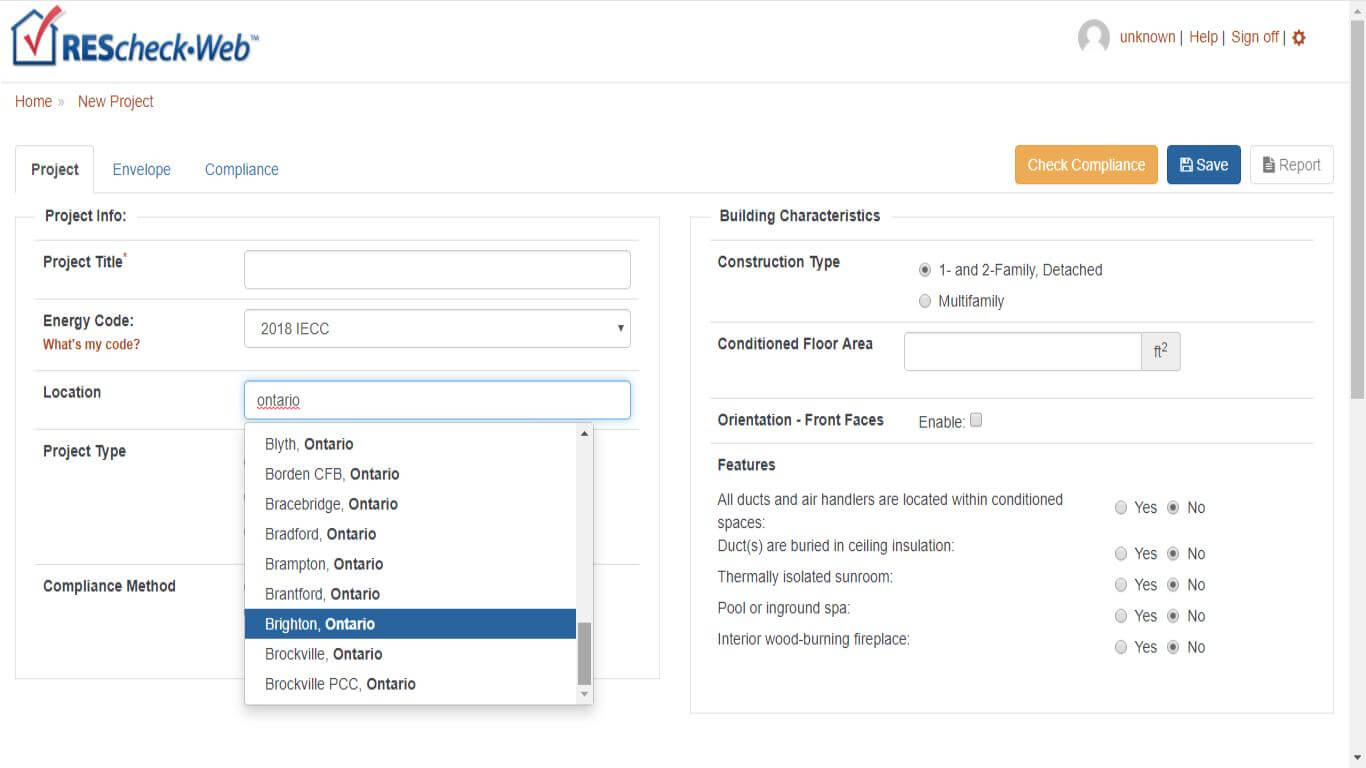Click the Save button with disk icon
The height and width of the screenshot is (768, 1366).
(1203, 165)
